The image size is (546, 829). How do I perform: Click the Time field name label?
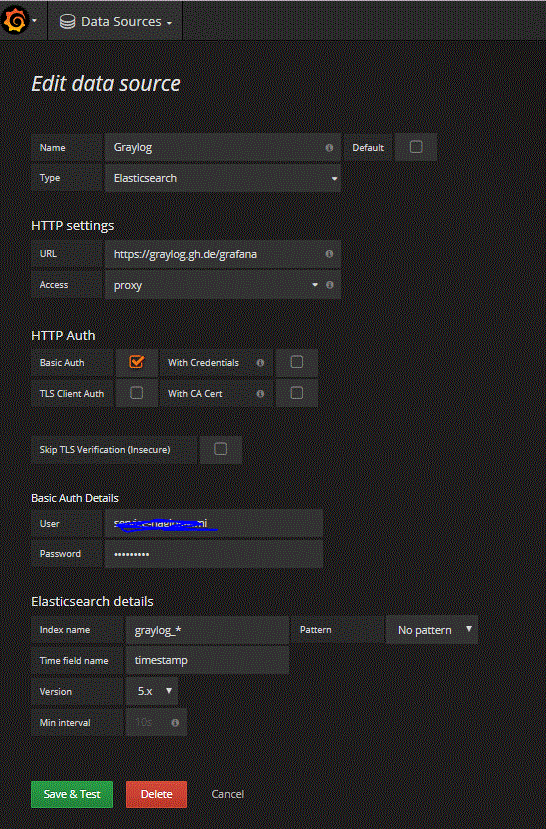coord(74,660)
